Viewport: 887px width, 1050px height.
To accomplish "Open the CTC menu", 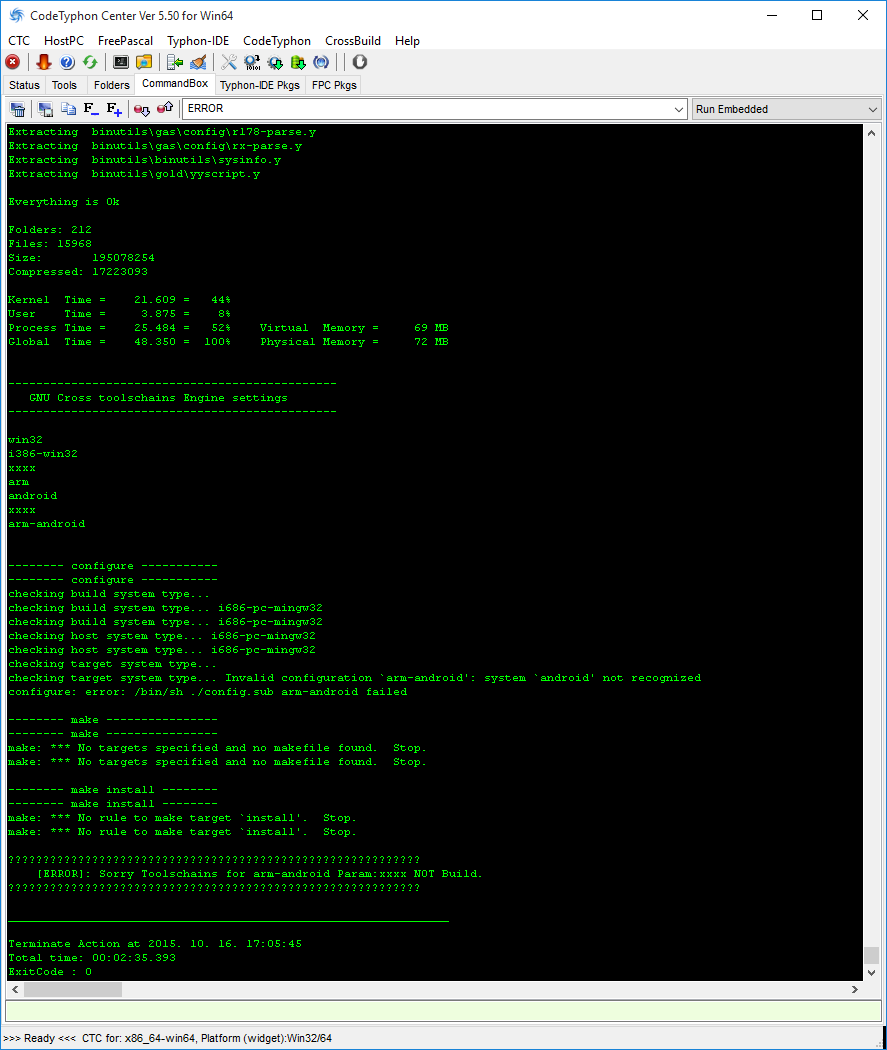I will (19, 41).
